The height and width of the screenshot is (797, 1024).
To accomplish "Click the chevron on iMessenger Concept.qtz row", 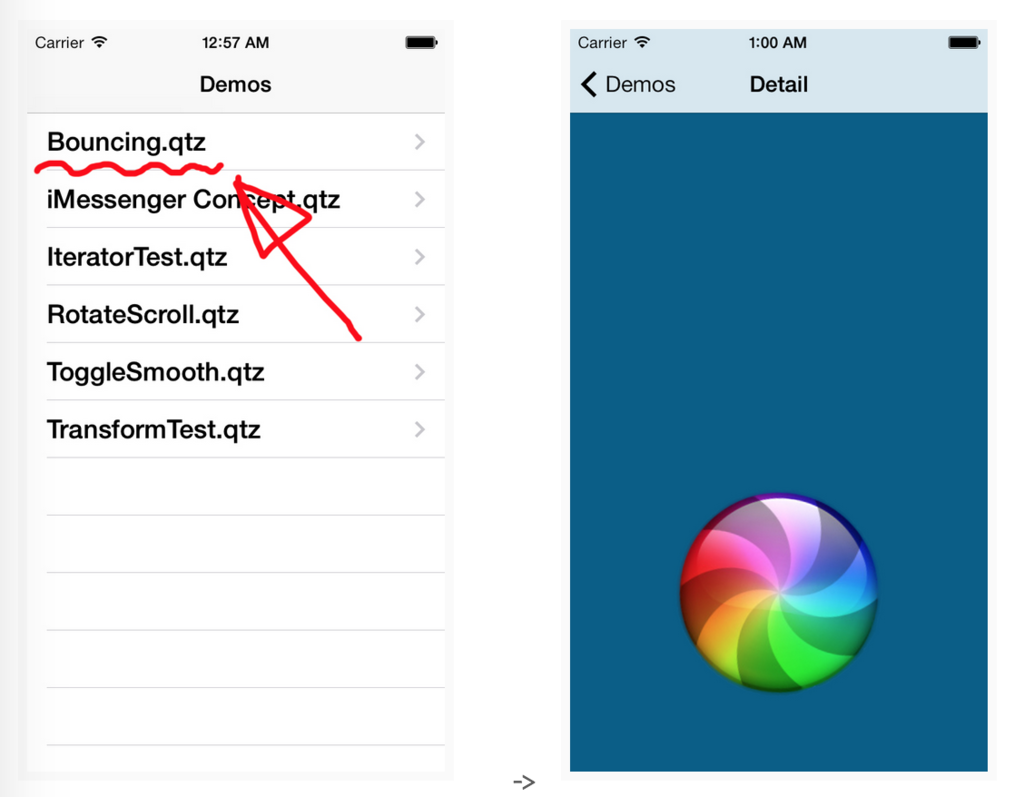I will [x=420, y=199].
